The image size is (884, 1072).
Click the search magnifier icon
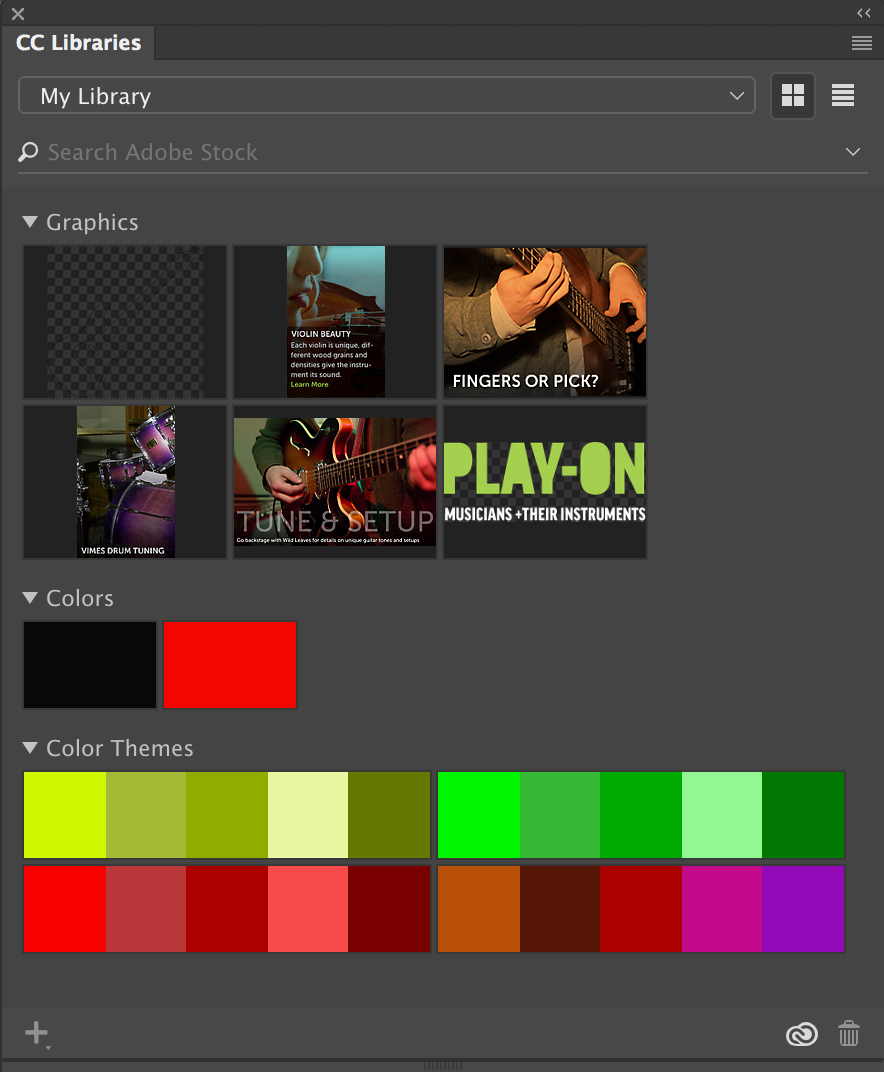pos(28,152)
